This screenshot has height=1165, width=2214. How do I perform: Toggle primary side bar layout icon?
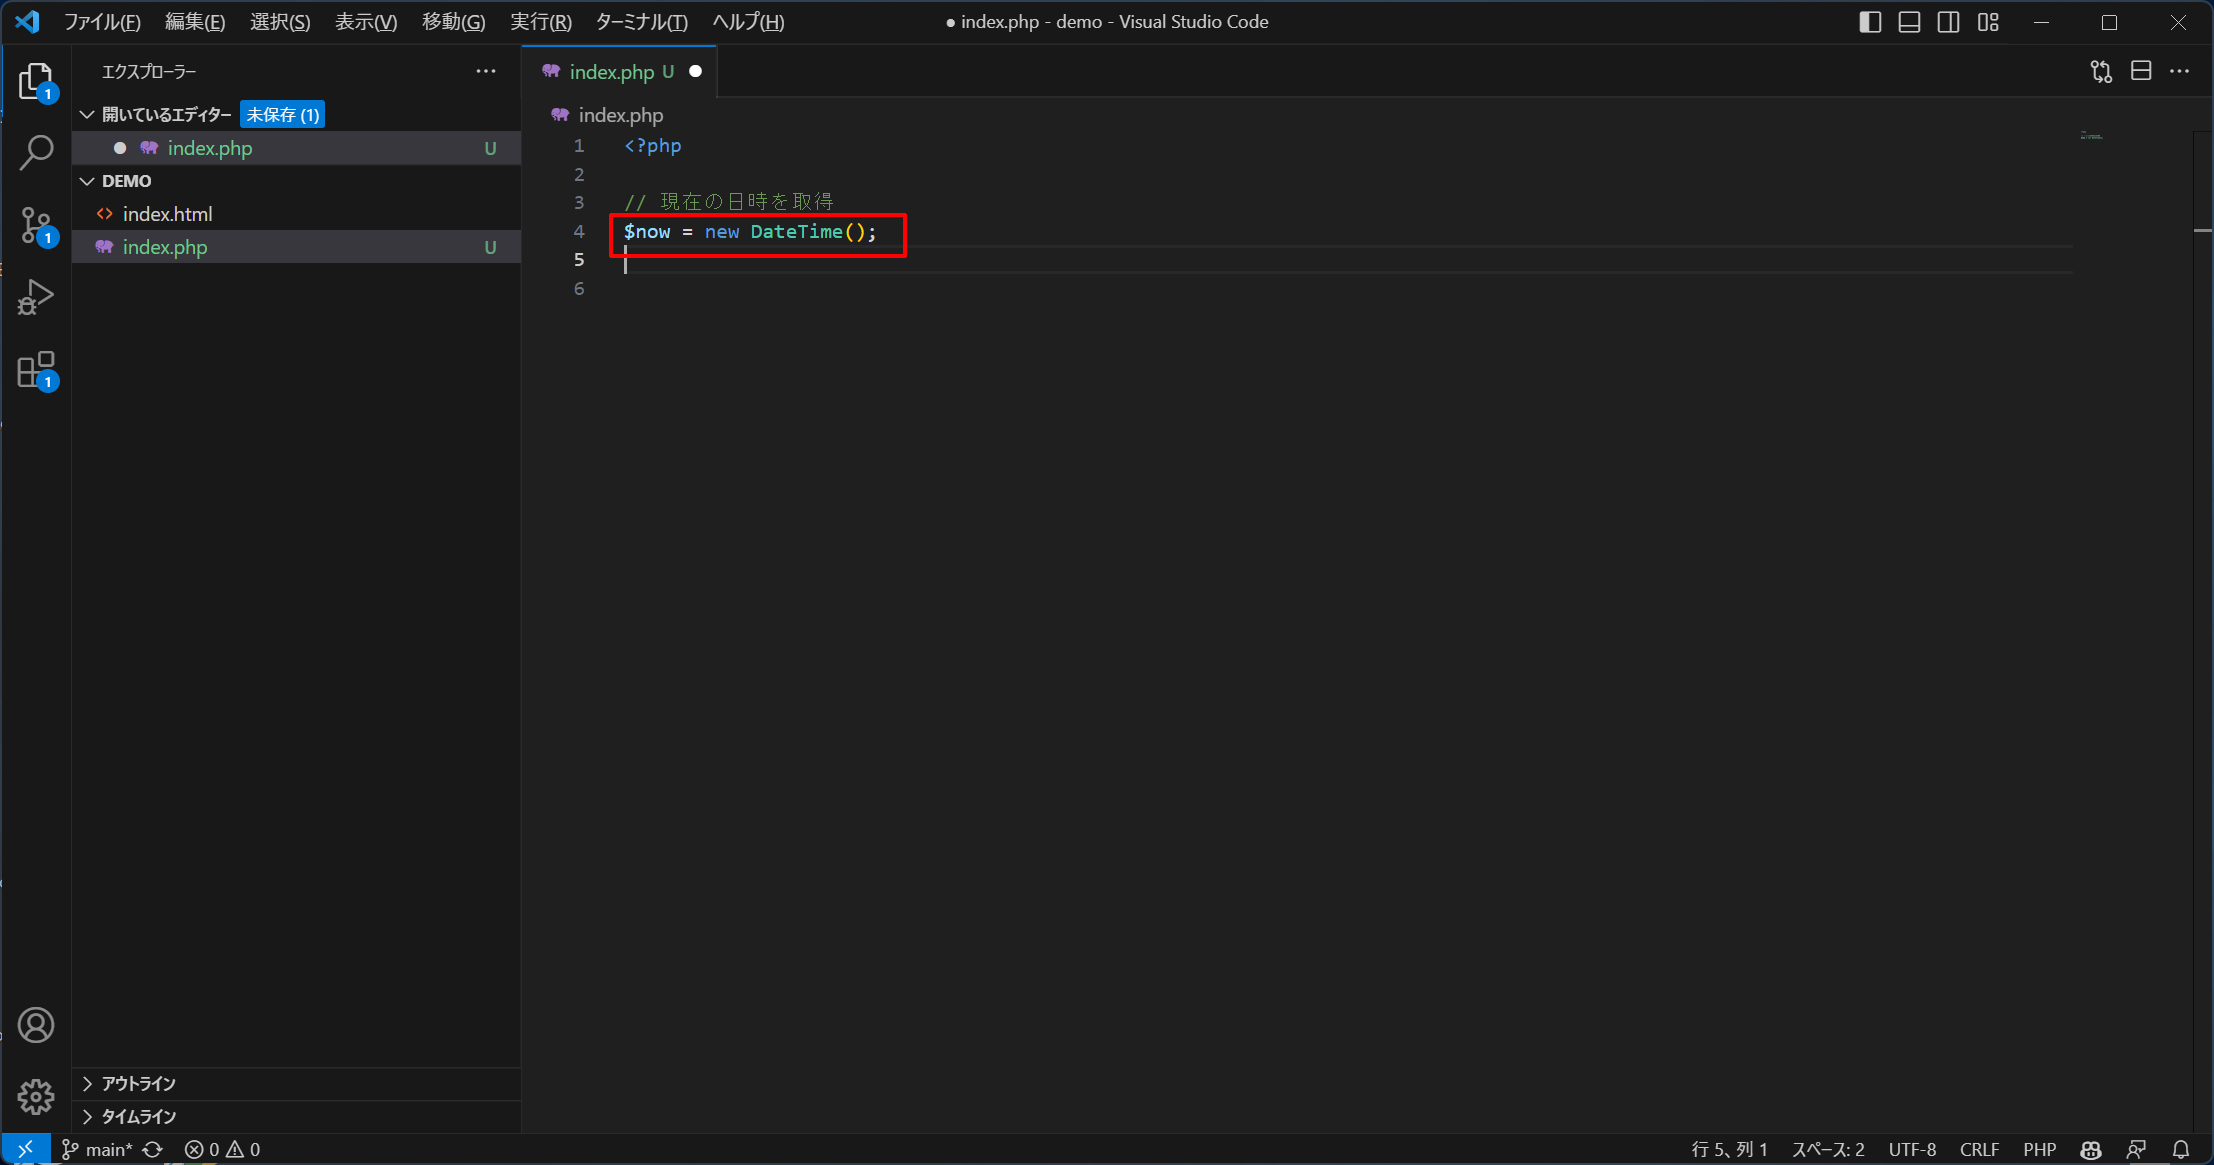tap(1870, 22)
